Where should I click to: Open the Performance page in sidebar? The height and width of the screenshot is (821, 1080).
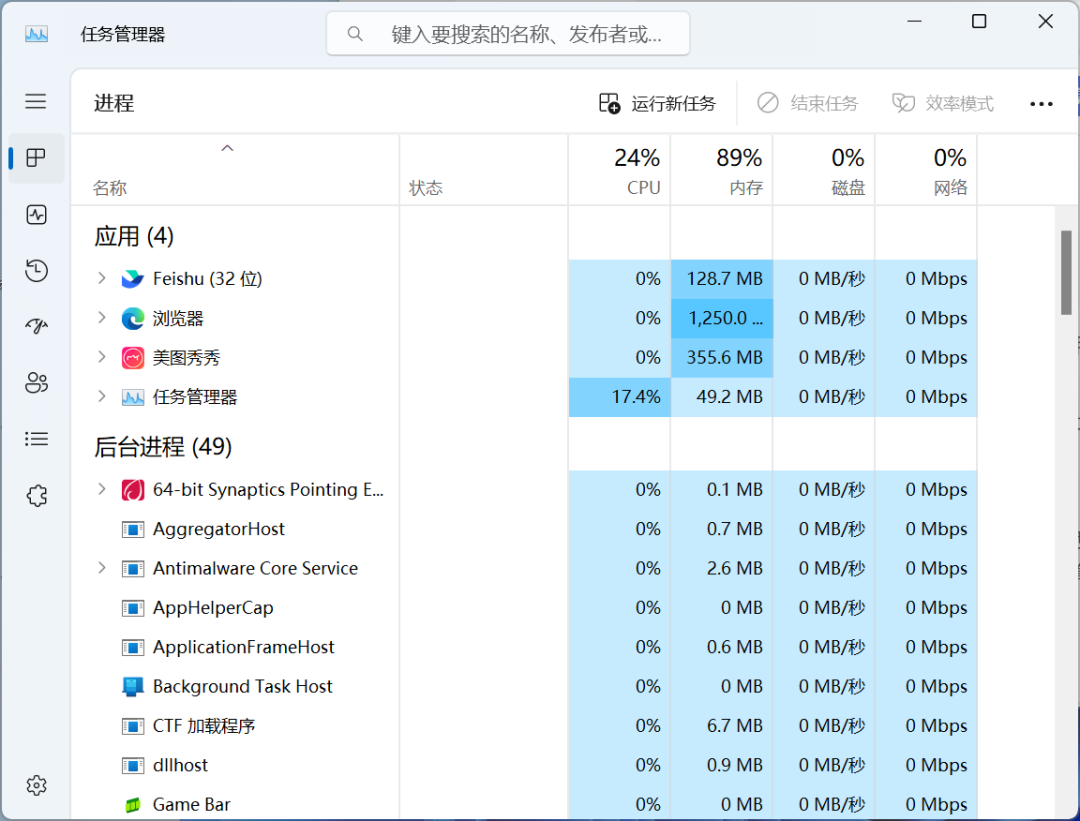click(x=36, y=214)
